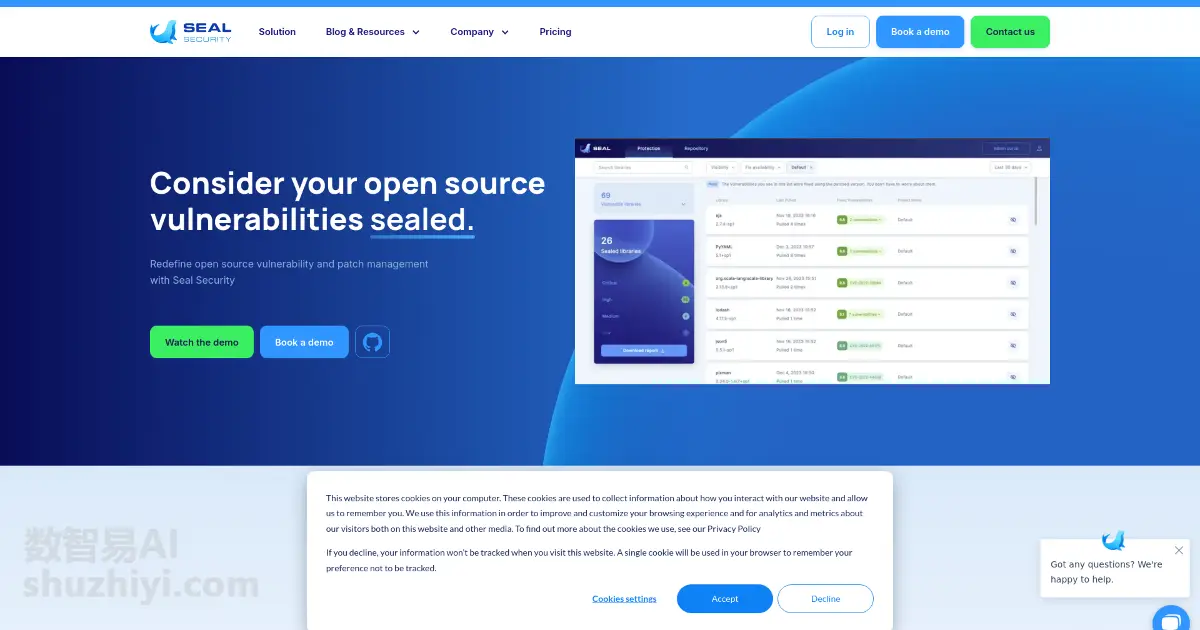Click the '26 Sealed libraries' count in preview
The height and width of the screenshot is (630, 1200).
621,245
